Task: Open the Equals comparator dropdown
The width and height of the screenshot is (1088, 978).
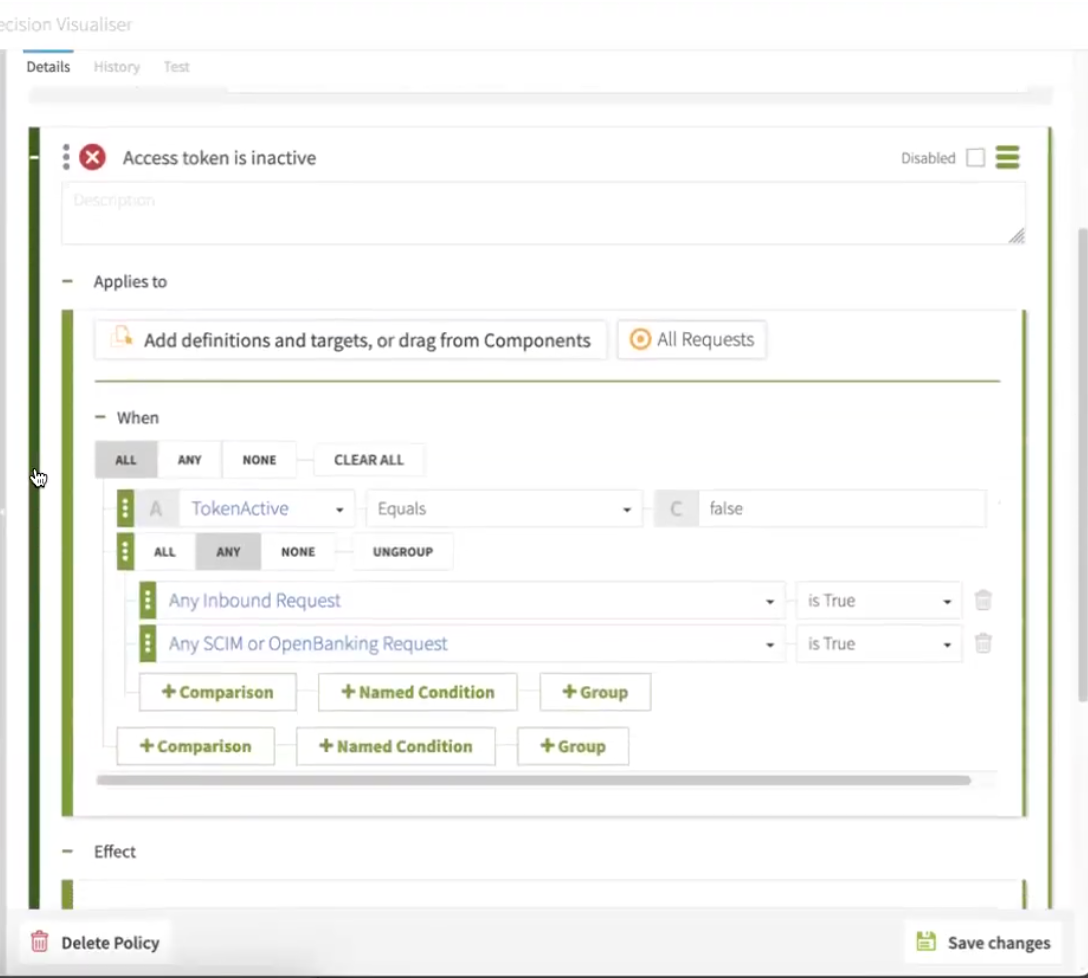Action: [x=504, y=509]
